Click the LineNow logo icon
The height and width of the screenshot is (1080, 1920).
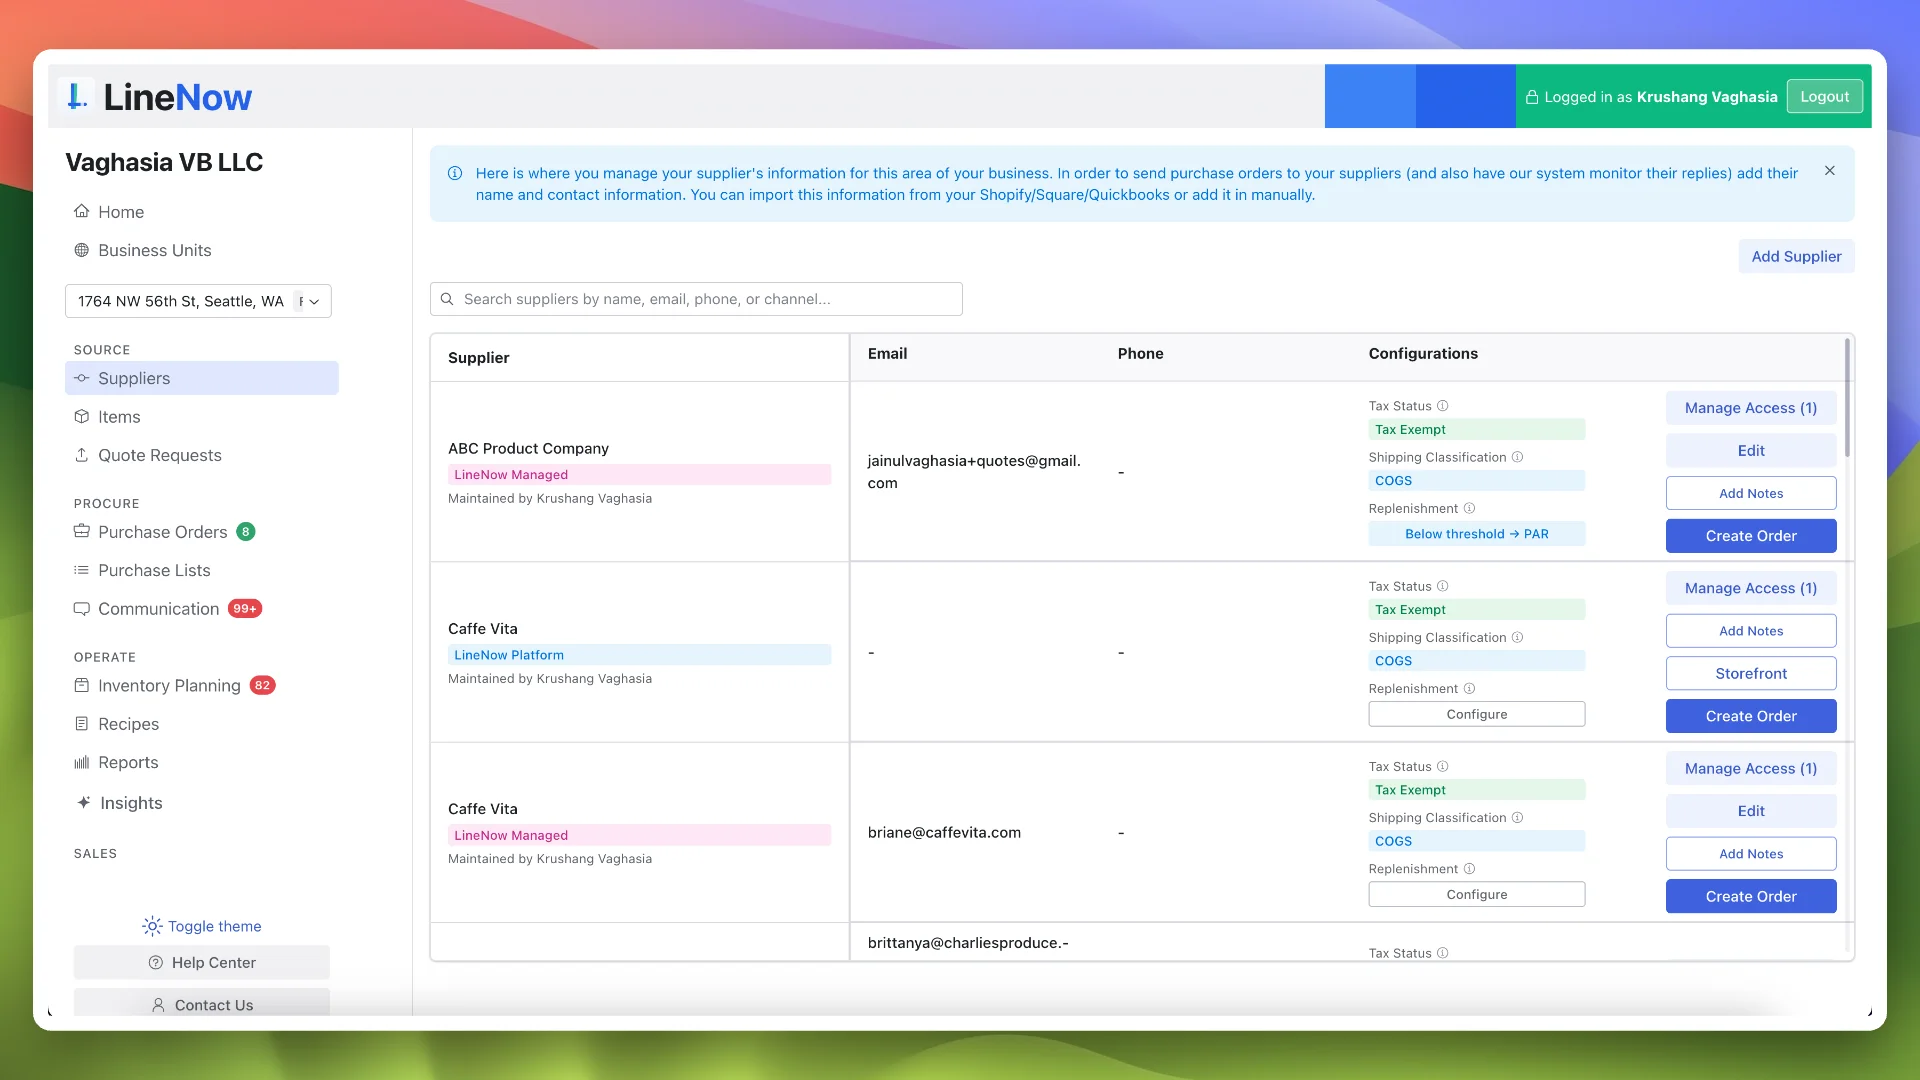tap(76, 97)
